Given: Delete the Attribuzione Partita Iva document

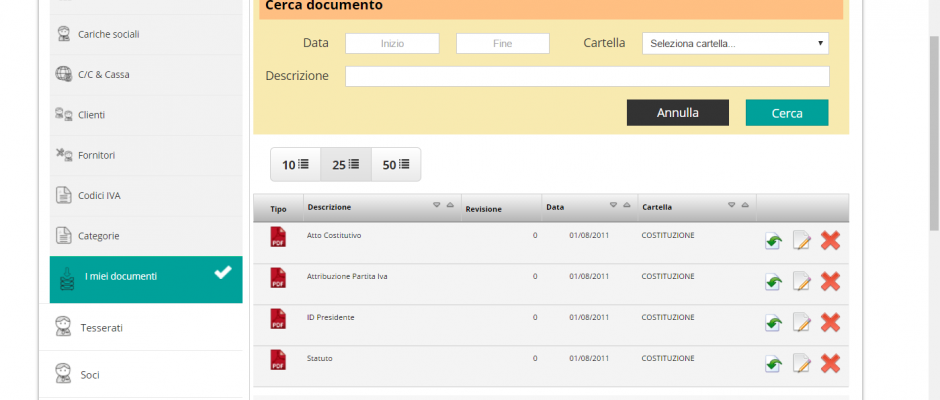Looking at the screenshot, I should tap(830, 281).
